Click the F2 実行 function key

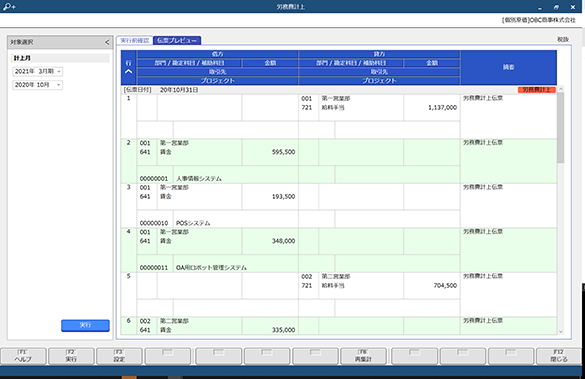tap(71, 356)
